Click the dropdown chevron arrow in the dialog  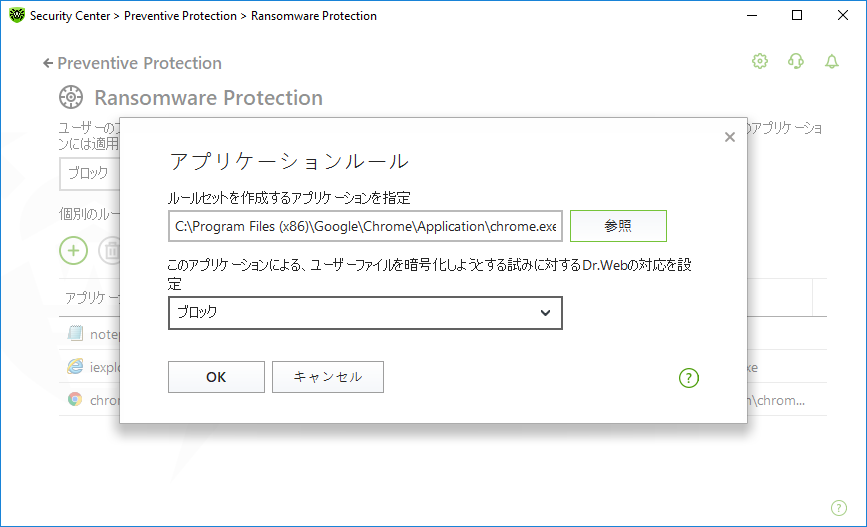(x=545, y=313)
